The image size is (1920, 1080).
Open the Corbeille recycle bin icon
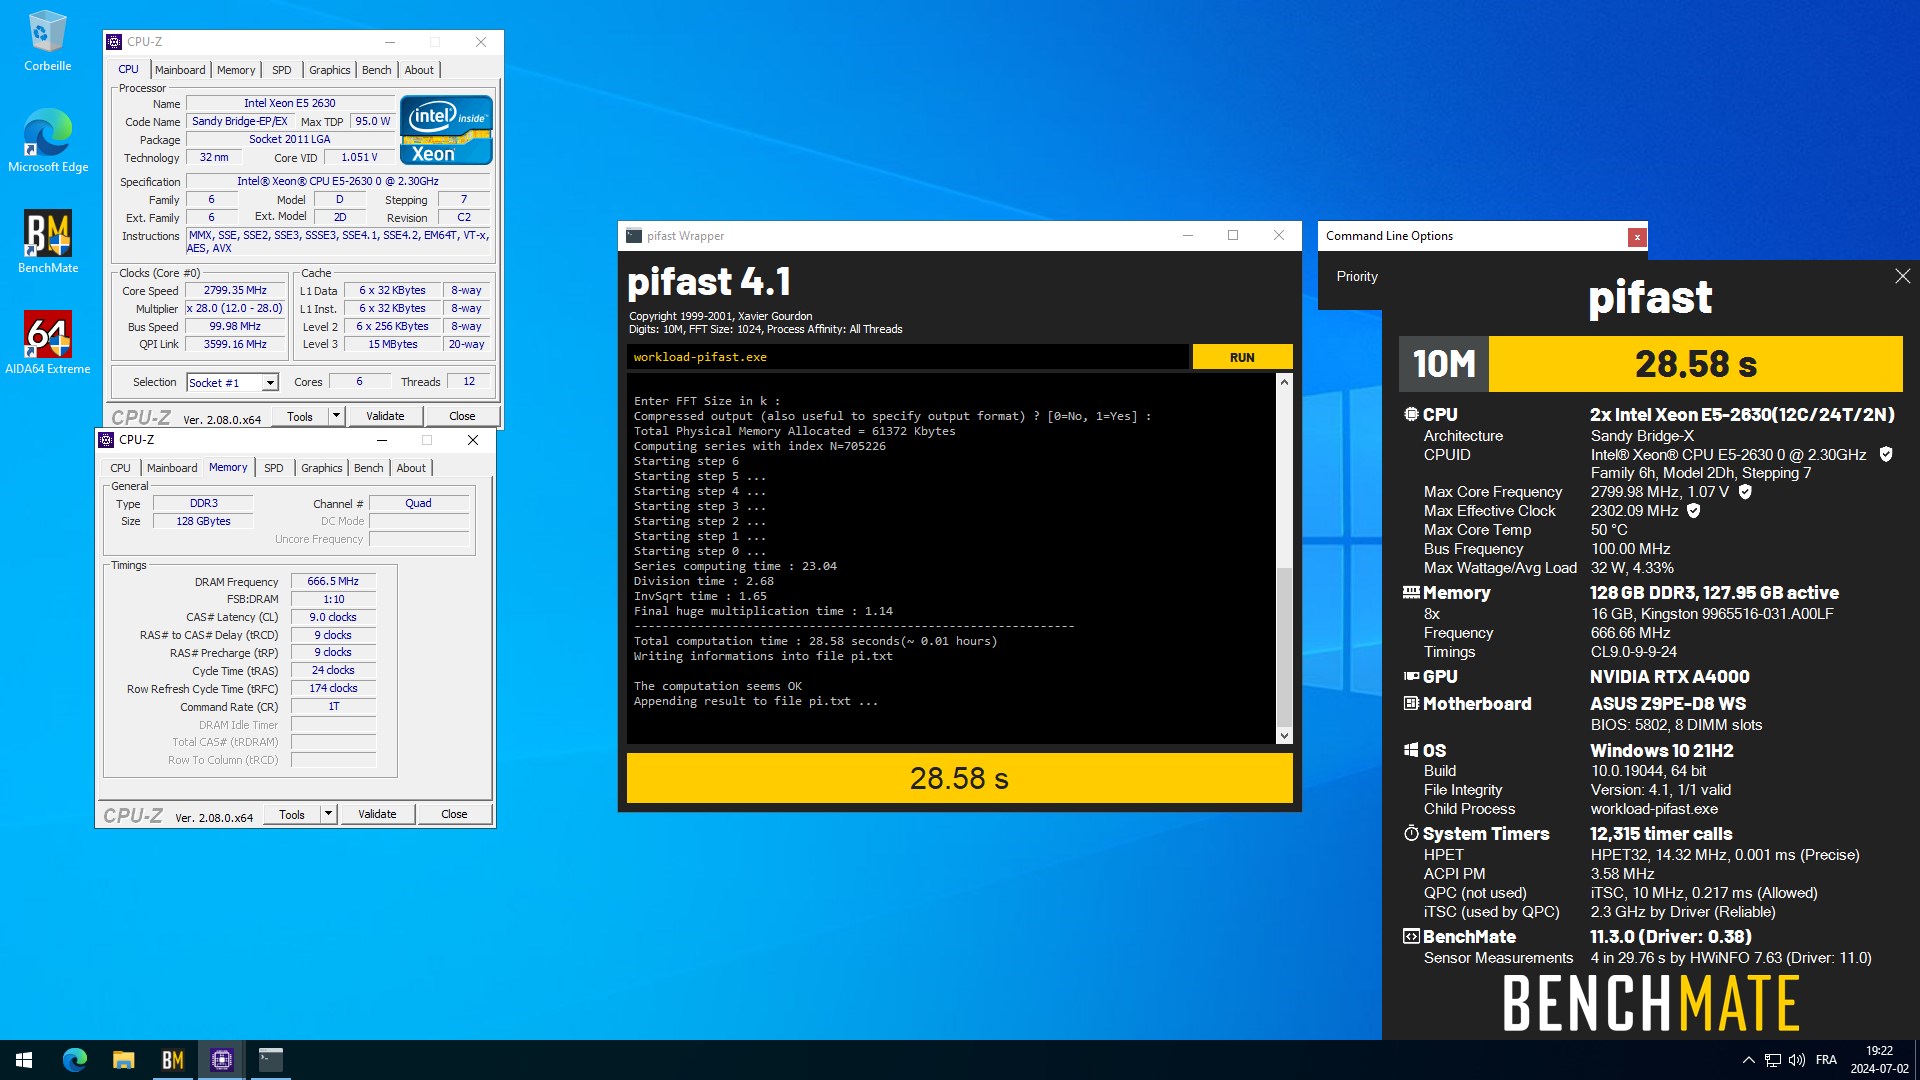47,42
